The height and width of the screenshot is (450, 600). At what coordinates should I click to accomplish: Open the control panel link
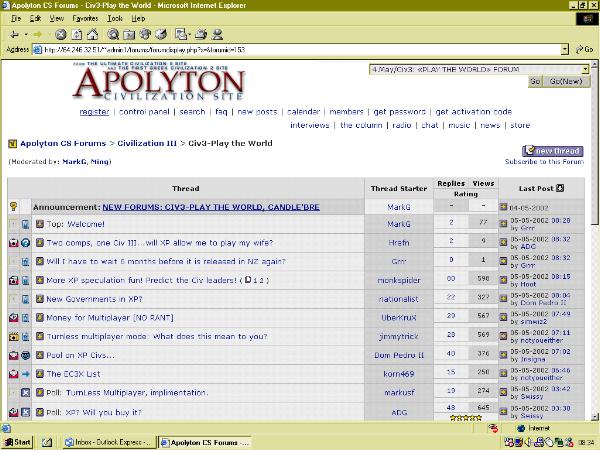coord(144,112)
